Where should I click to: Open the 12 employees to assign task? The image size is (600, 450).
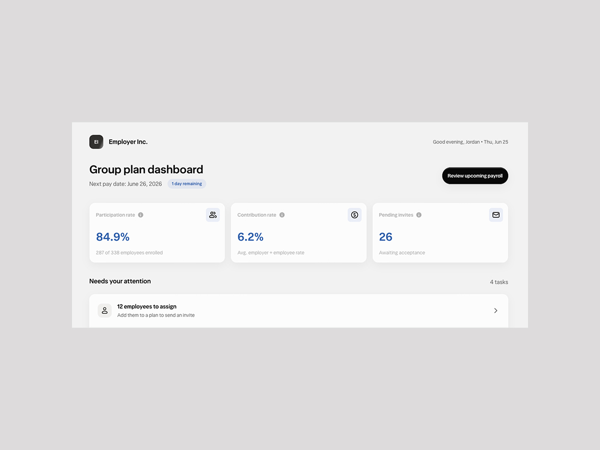(298, 311)
